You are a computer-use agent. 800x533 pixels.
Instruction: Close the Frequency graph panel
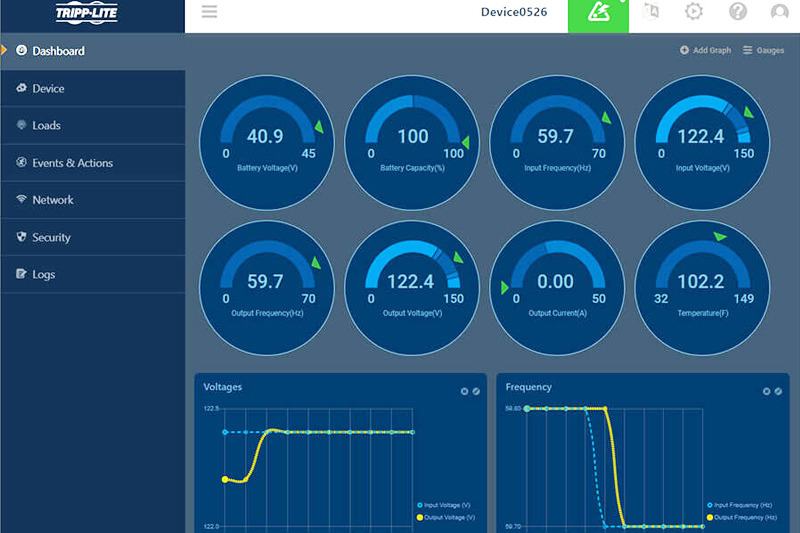766,391
